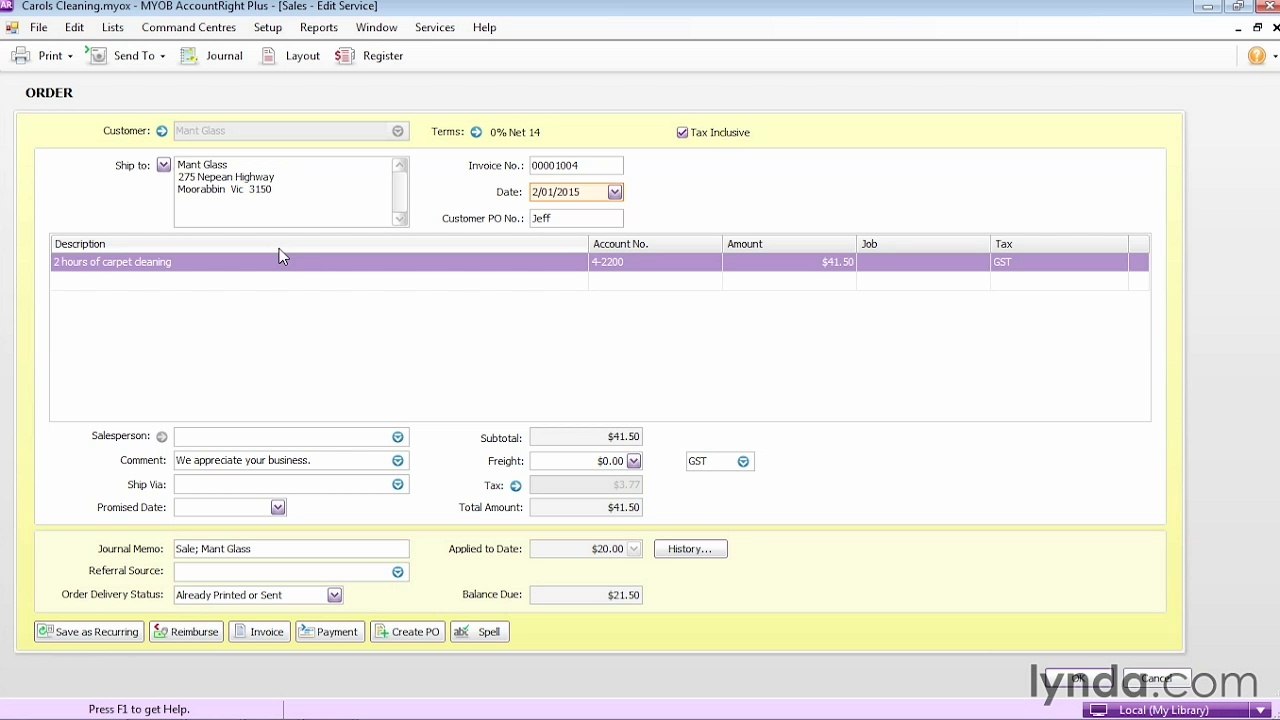
Task: Open the Setup menu
Action: (268, 28)
